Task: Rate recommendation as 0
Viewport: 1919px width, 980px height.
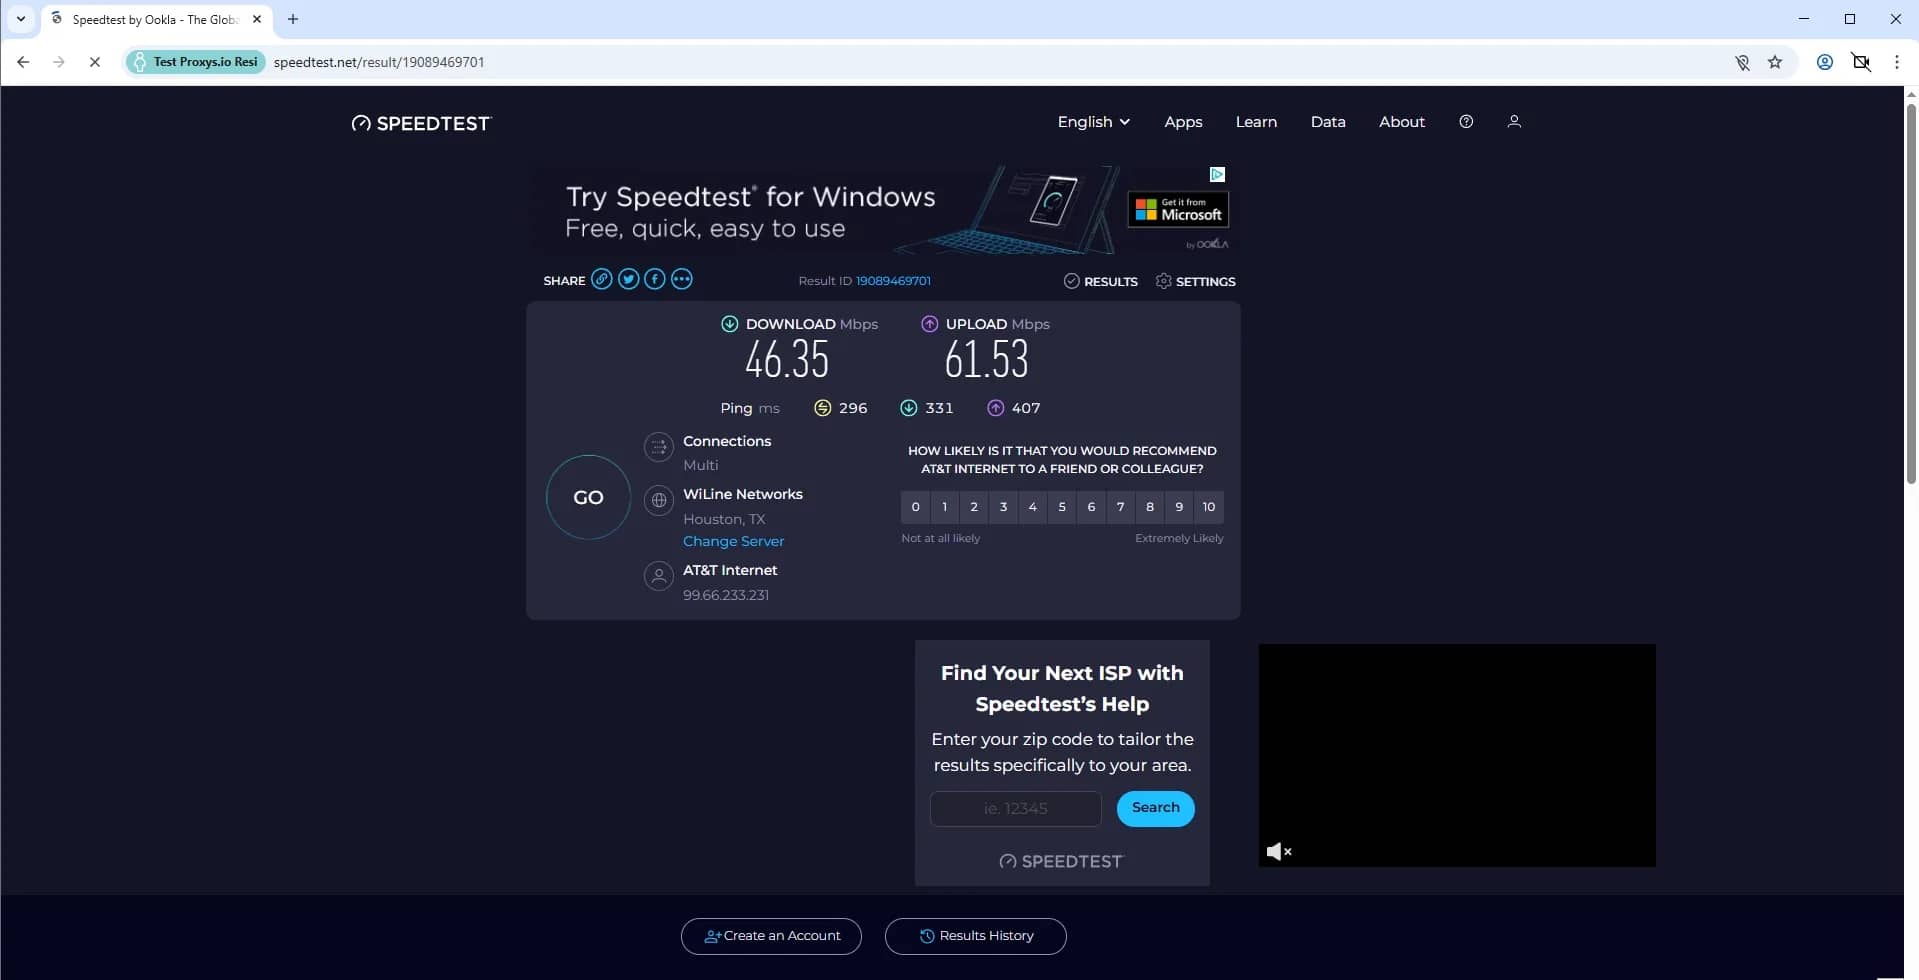Action: pyautogui.click(x=915, y=507)
